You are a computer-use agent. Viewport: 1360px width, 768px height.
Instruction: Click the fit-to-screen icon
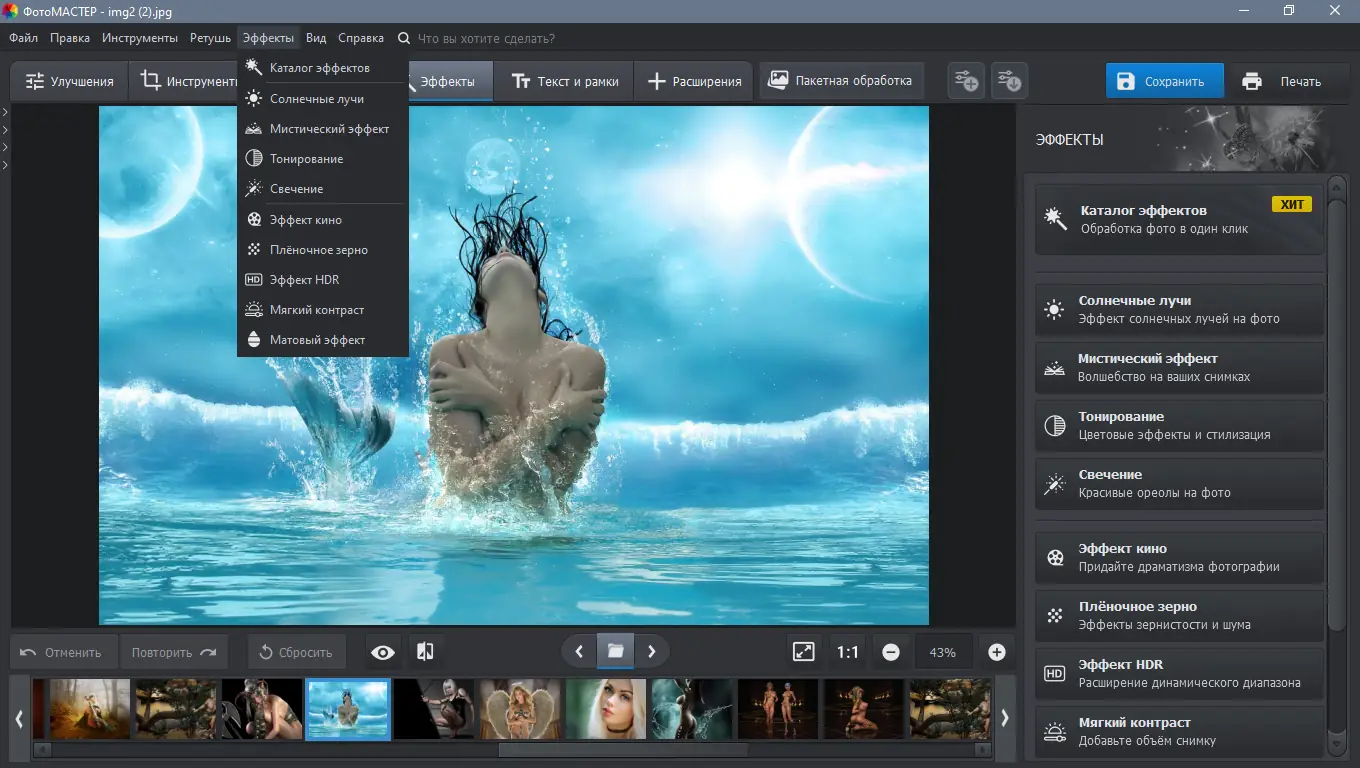(804, 652)
